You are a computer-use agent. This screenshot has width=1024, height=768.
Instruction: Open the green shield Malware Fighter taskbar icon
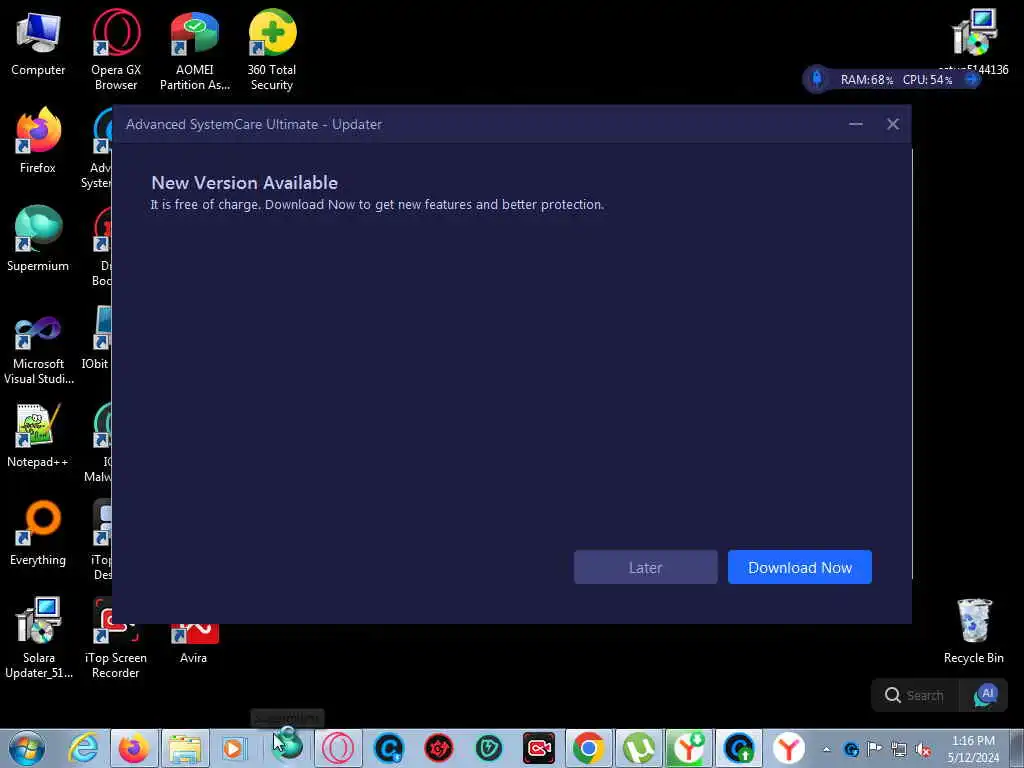pyautogui.click(x=488, y=748)
